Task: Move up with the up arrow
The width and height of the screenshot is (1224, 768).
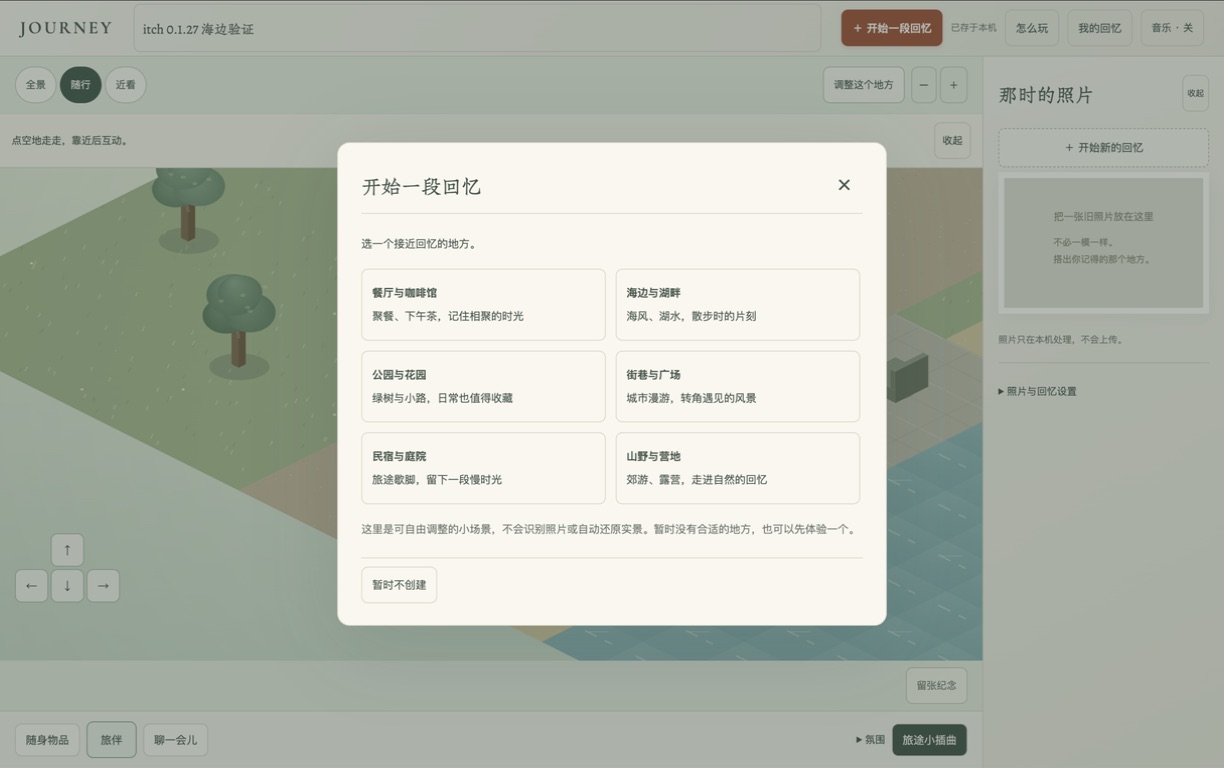Action: (67, 550)
